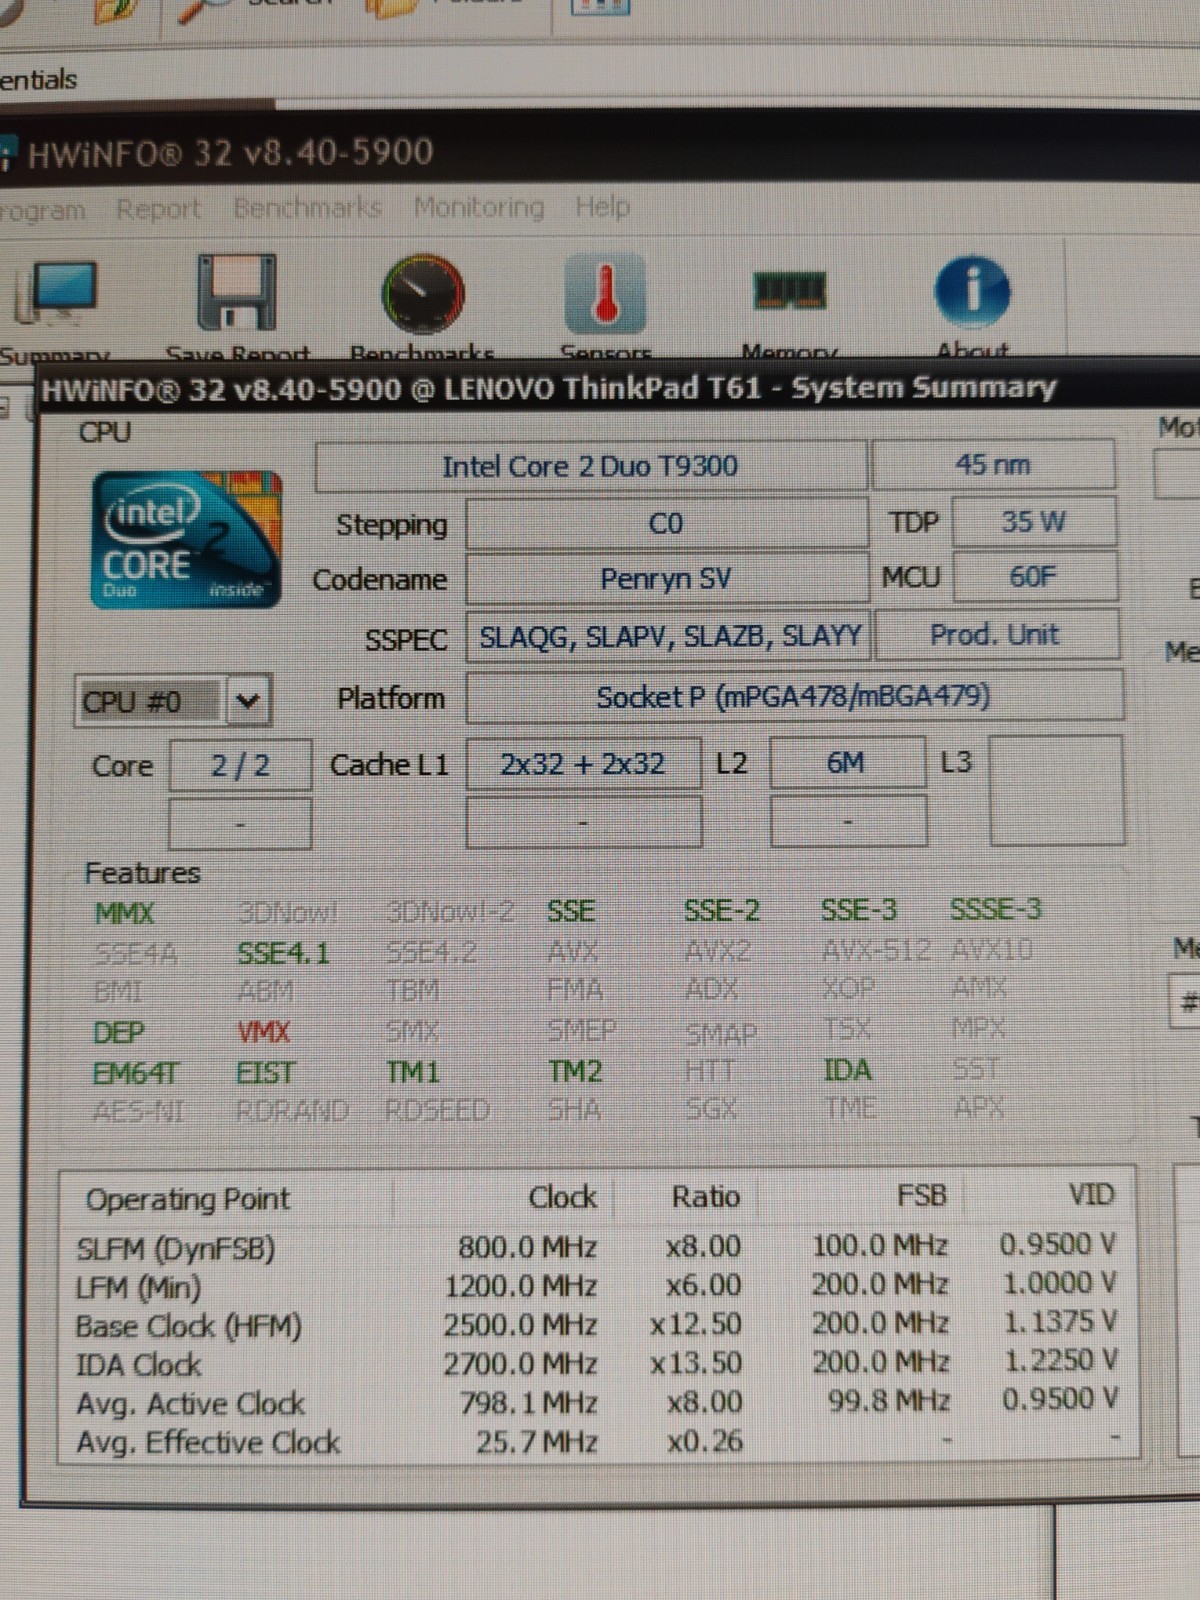Viewport: 1200px width, 1600px height.
Task: Click the Clock column header
Action: (x=563, y=1197)
